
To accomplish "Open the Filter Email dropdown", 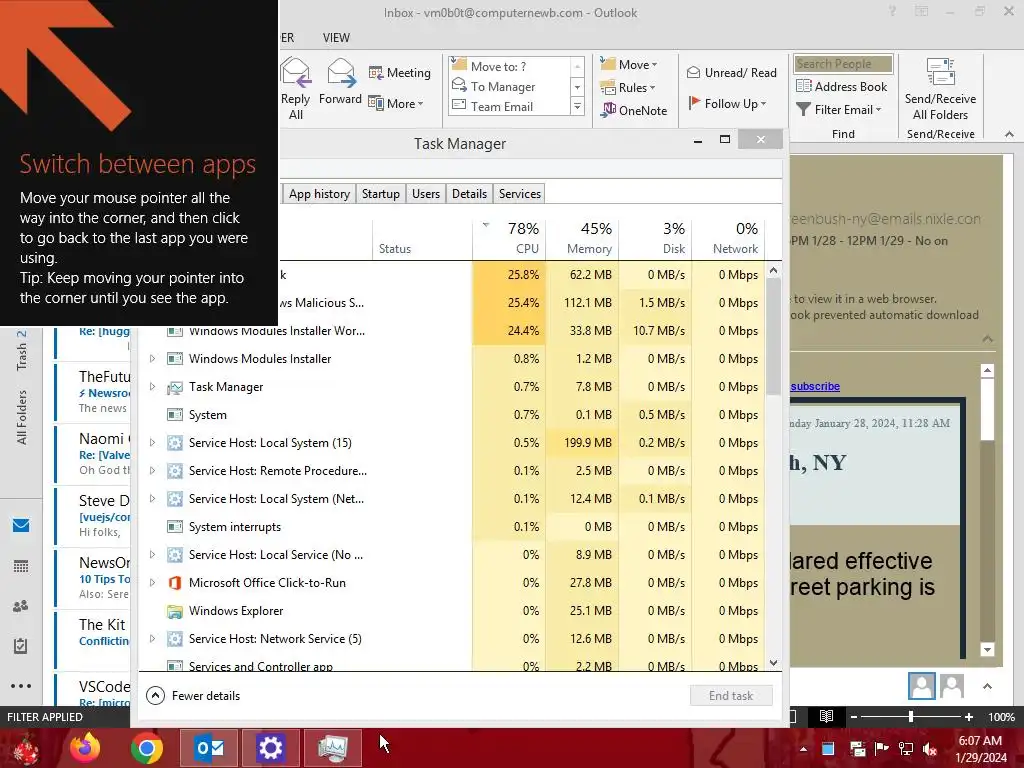I will click(839, 110).
